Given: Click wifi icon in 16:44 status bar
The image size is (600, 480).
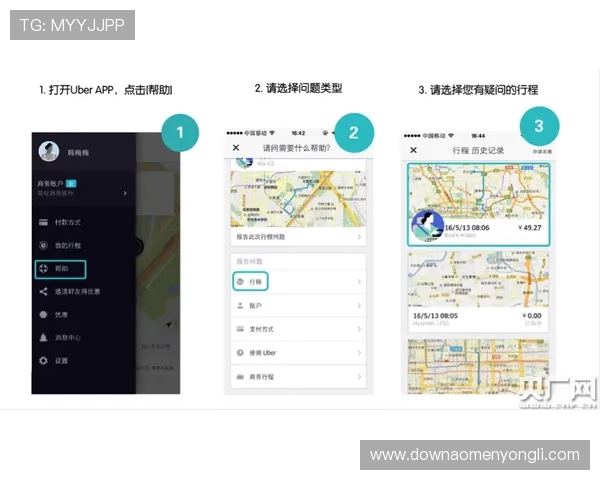Looking at the screenshot, I should tap(451, 136).
